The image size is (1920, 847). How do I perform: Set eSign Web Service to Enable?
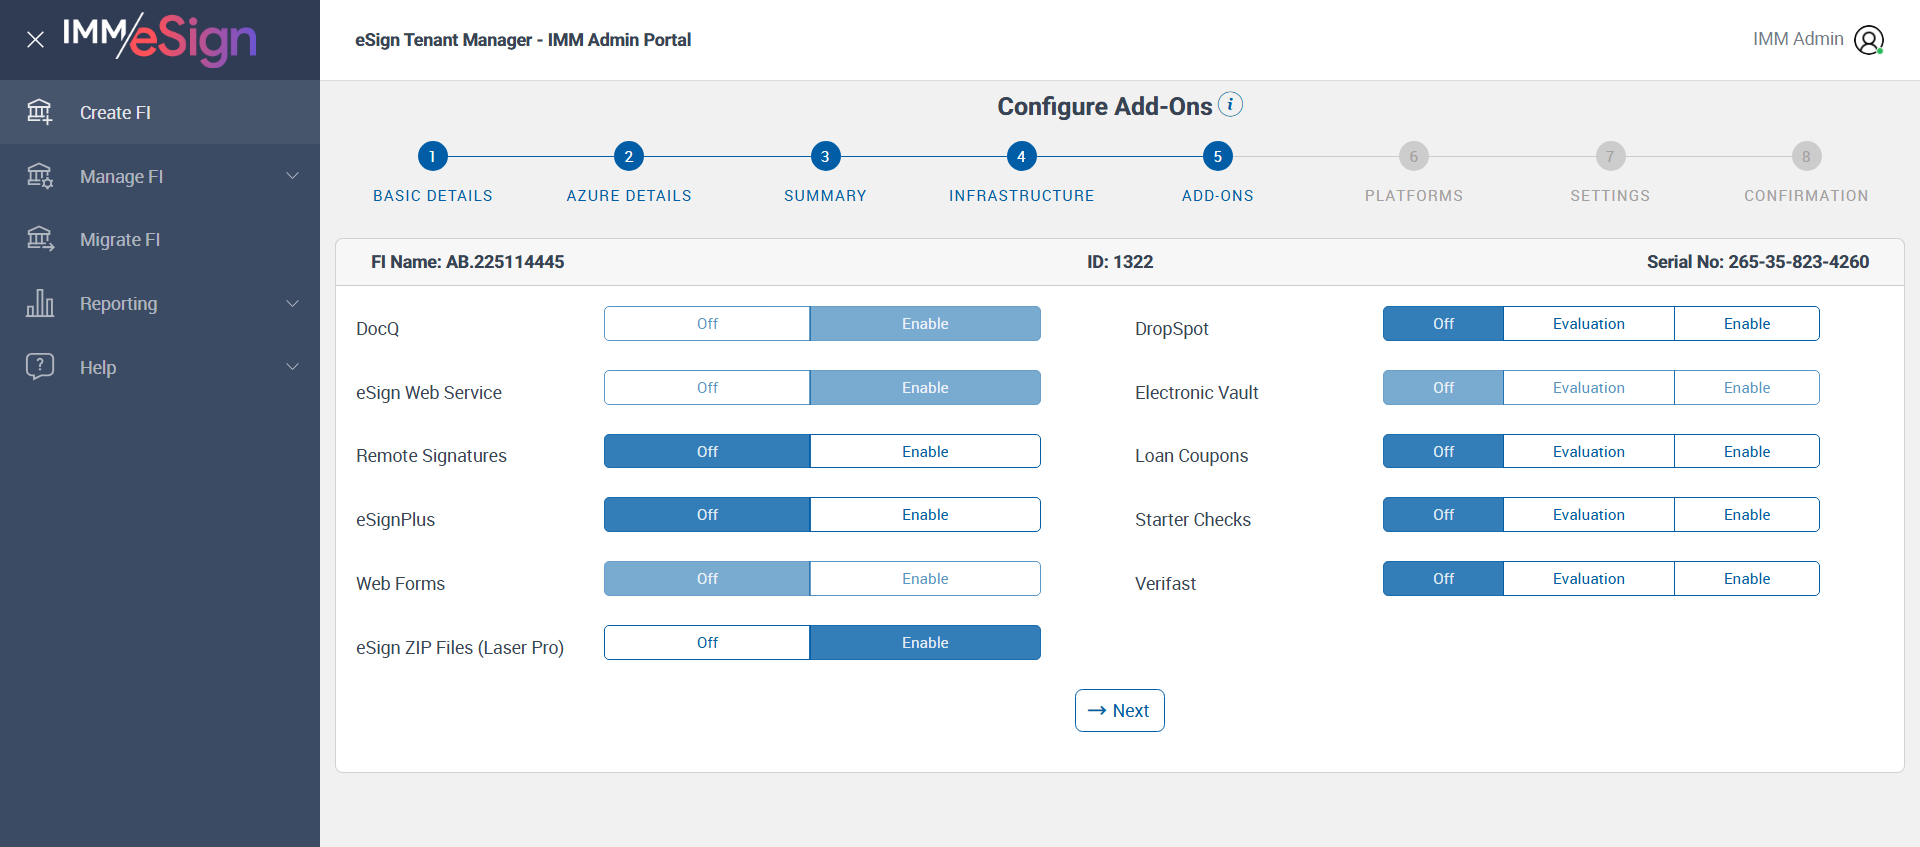(925, 388)
